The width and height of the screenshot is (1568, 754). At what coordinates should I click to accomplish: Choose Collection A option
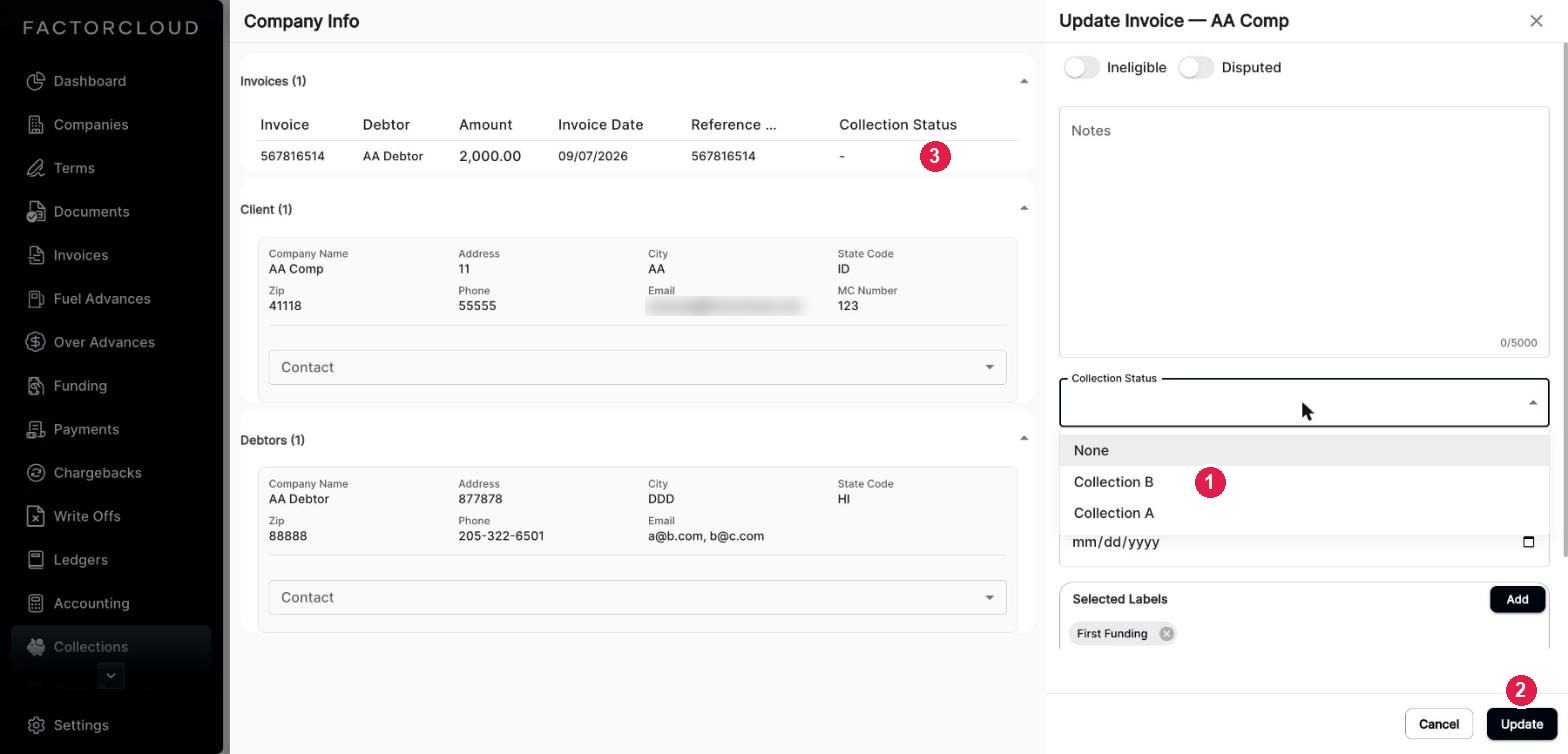(x=1304, y=513)
